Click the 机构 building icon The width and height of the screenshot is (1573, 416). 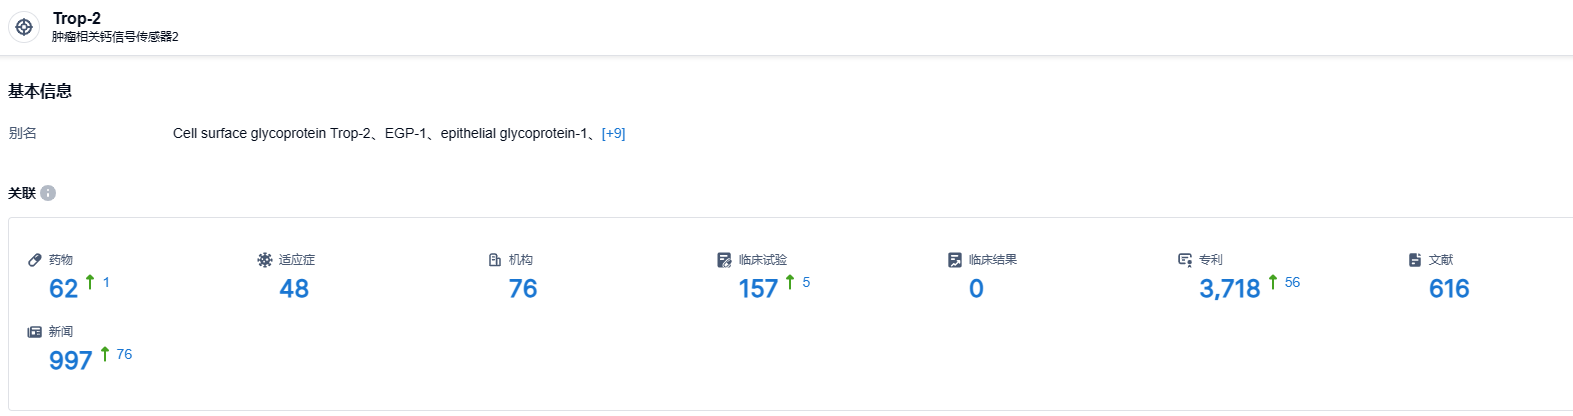495,260
